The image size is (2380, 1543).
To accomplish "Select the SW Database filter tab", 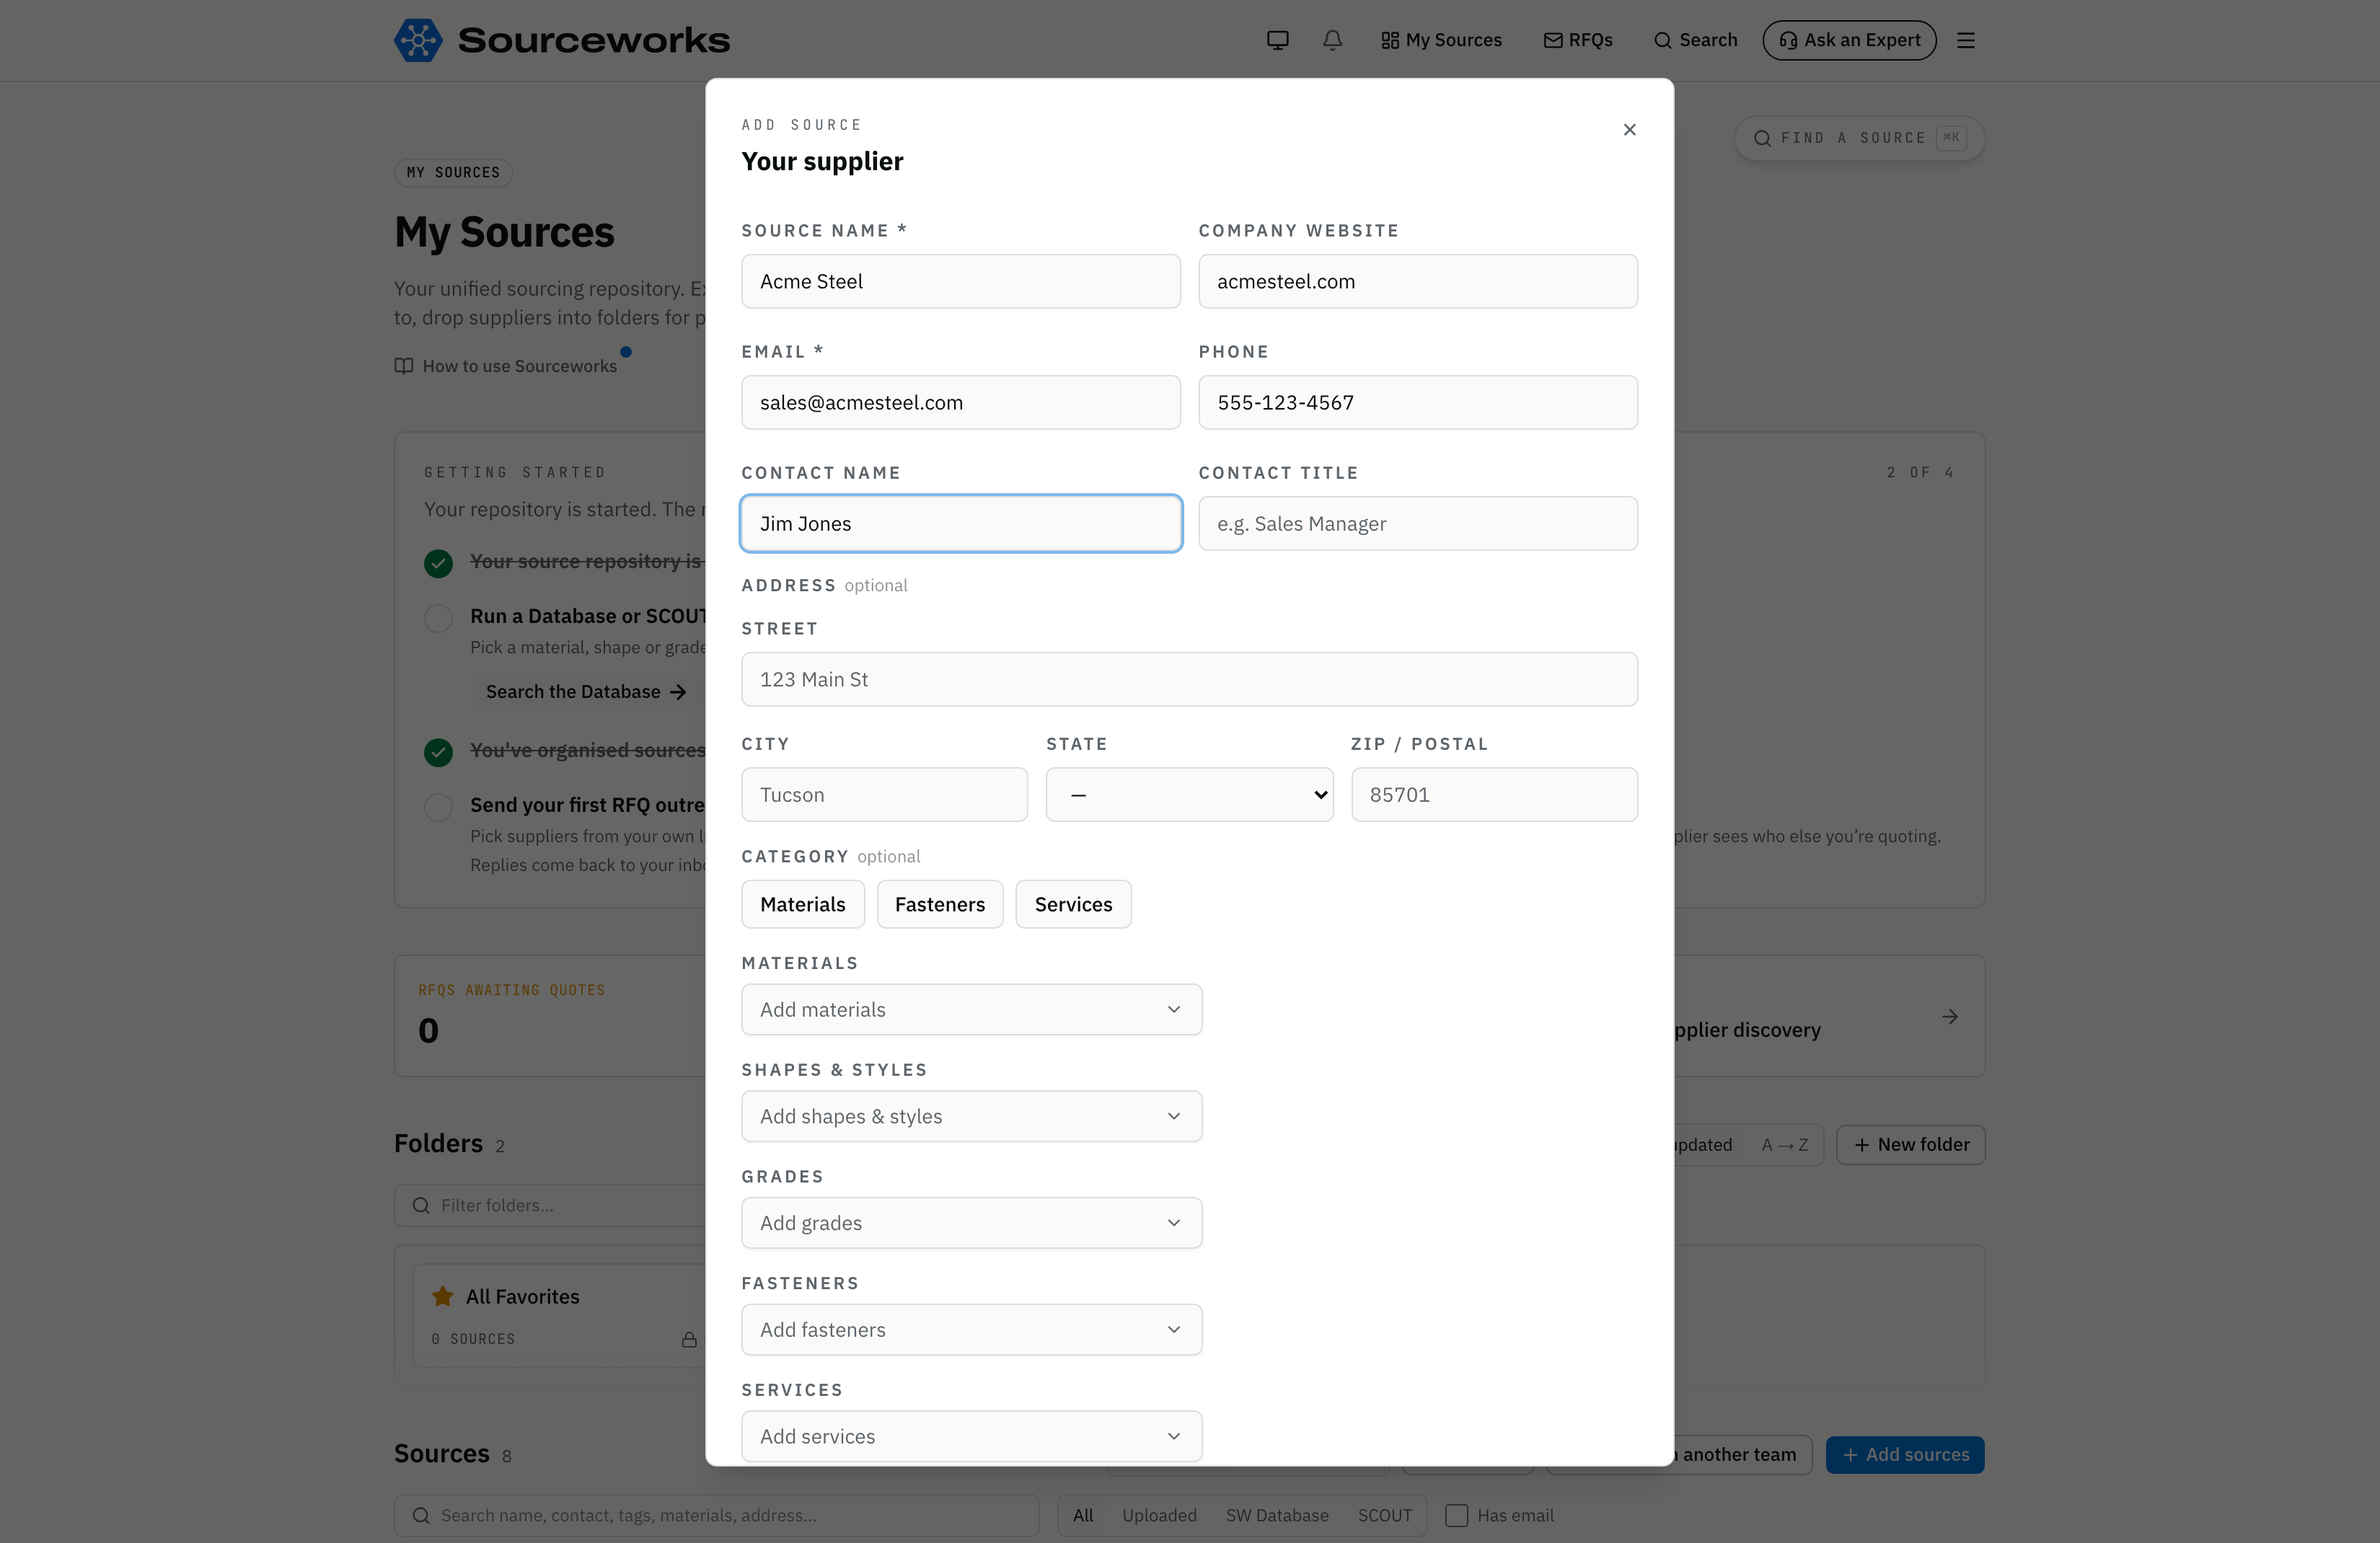I will (x=1277, y=1515).
